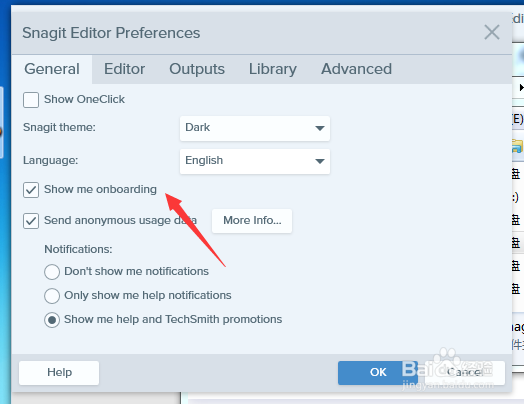Uncheck Show me onboarding
The width and height of the screenshot is (524, 404).
click(x=31, y=190)
